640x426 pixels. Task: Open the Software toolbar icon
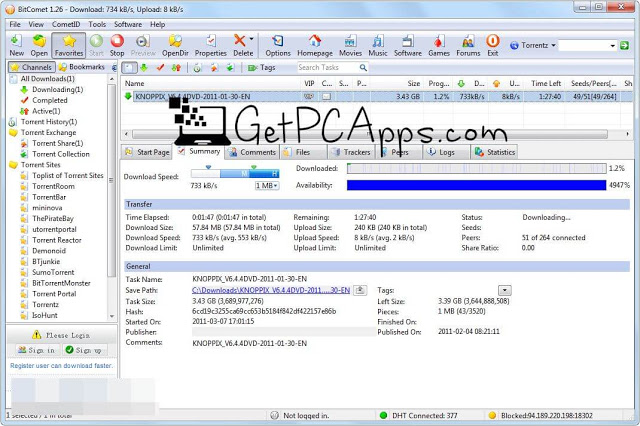coord(408,45)
